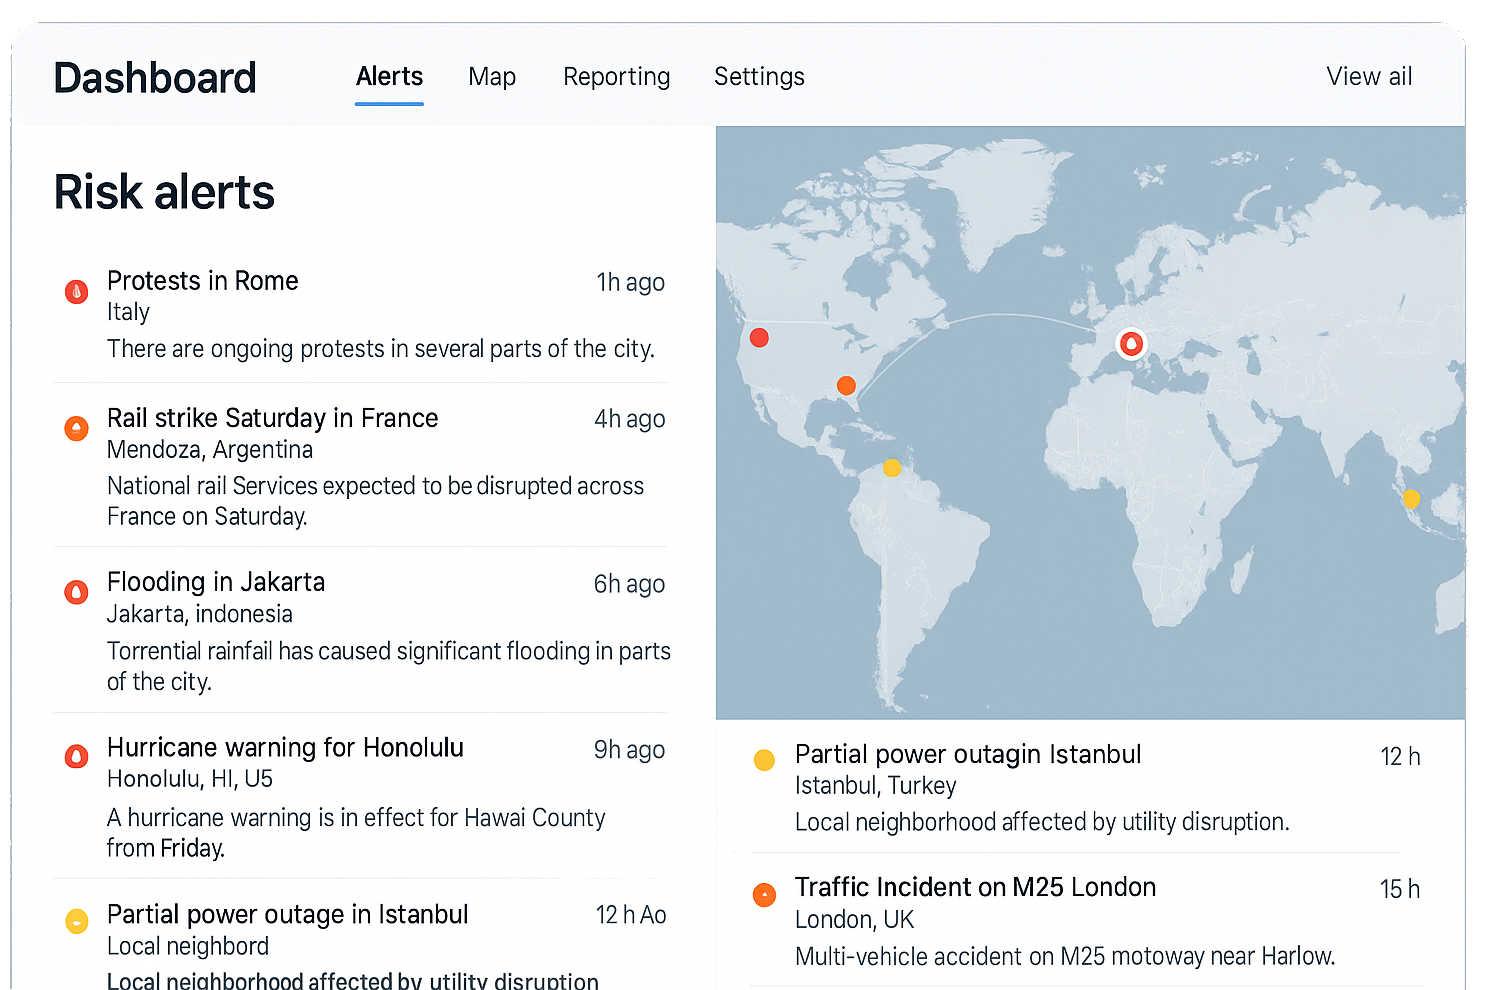Viewport: 1486px width, 990px height.
Task: Open the Settings tab
Action: click(759, 77)
